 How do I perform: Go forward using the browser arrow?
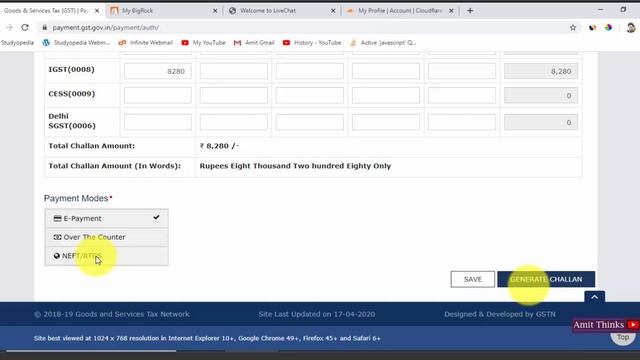click(x=9, y=27)
